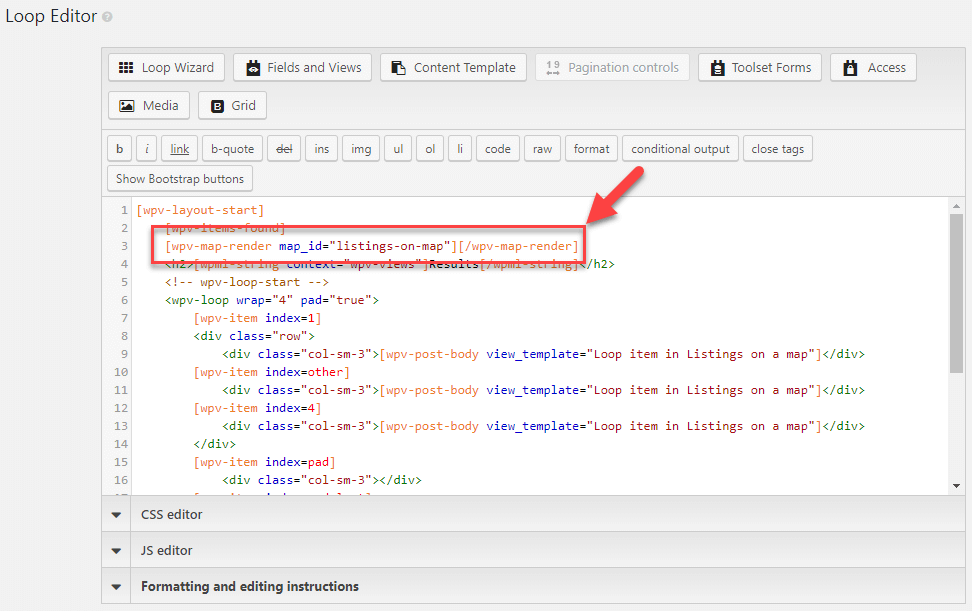Image resolution: width=972 pixels, height=611 pixels.
Task: Open the Access button
Action: pos(873,68)
